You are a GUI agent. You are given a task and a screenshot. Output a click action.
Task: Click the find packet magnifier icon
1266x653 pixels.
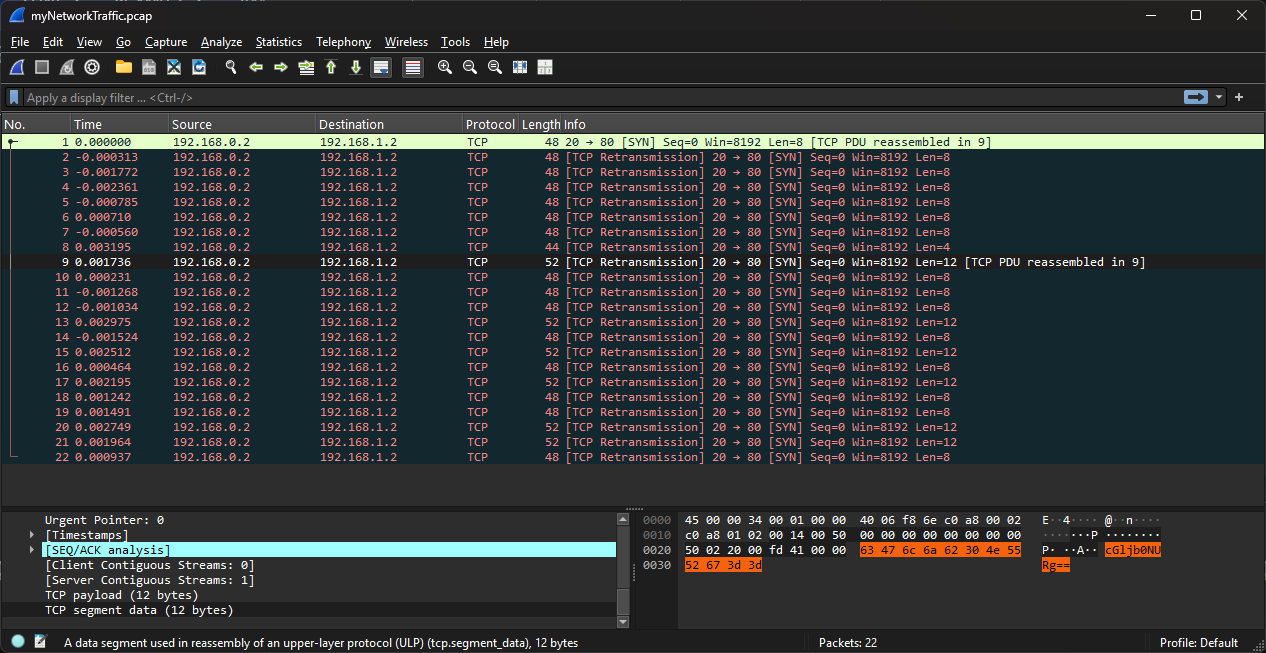click(230, 67)
